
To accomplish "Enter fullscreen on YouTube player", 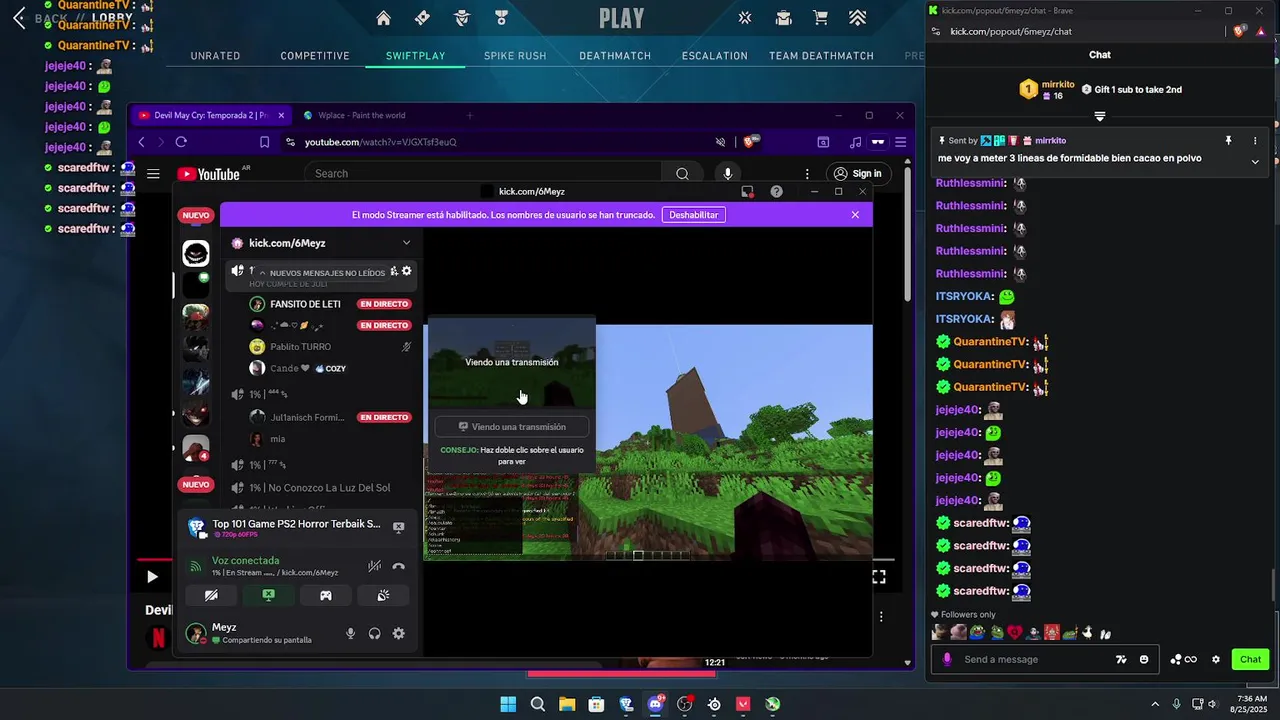I will pyautogui.click(x=878, y=577).
